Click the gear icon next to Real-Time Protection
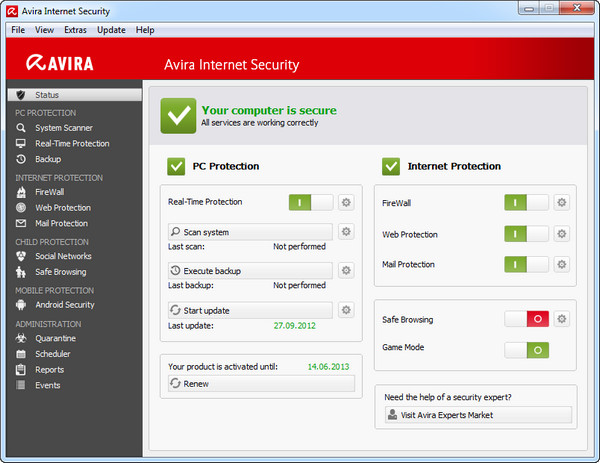 [346, 202]
